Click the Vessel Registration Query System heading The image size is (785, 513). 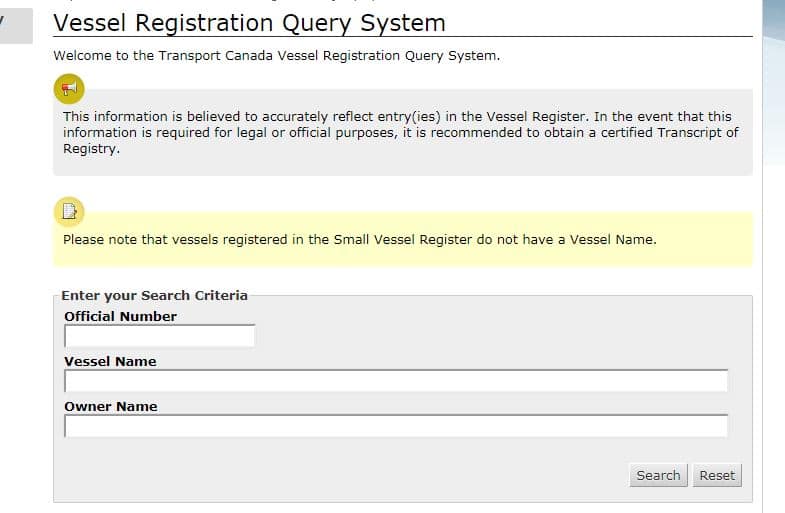[249, 23]
